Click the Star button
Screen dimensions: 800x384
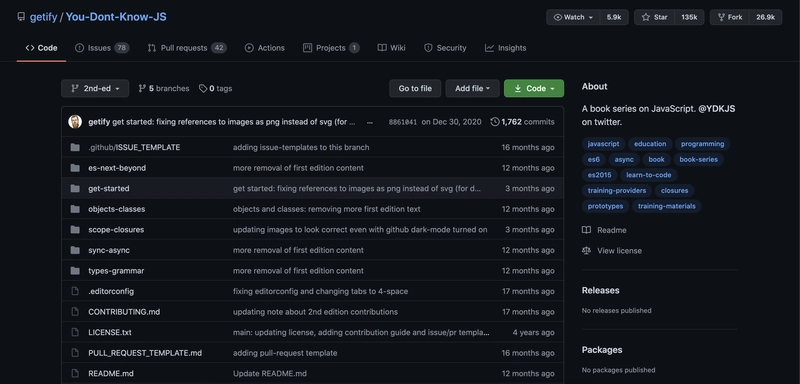(655, 17)
